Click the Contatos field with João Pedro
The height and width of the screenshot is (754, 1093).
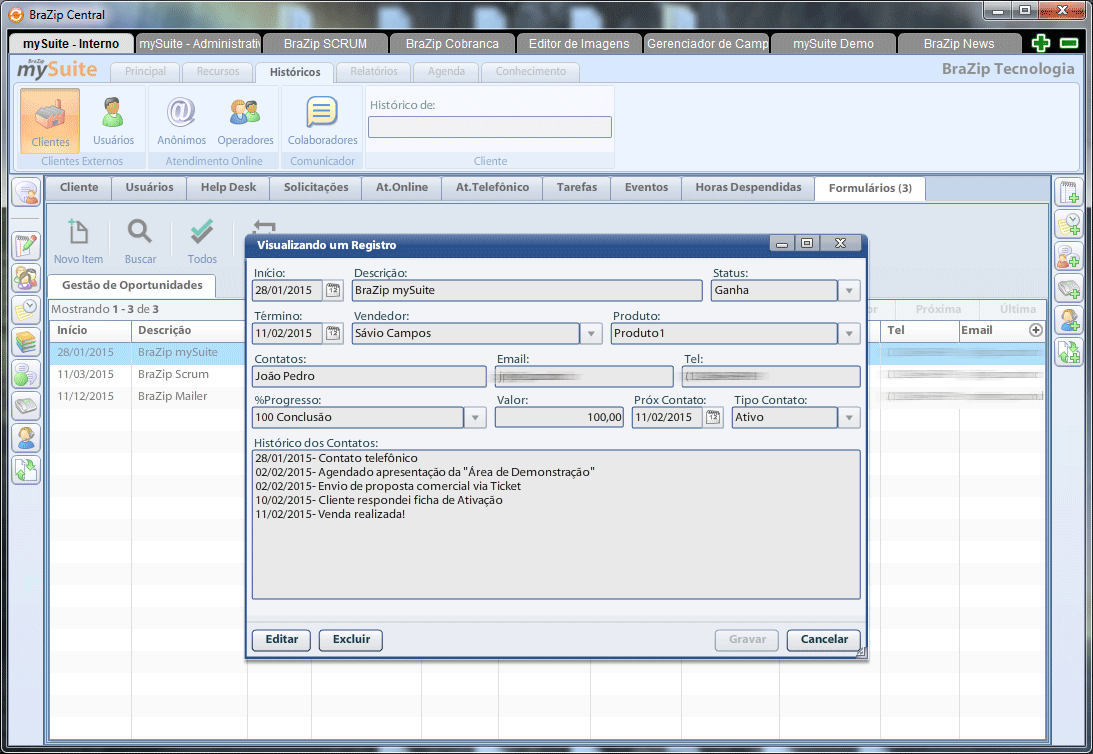coord(369,376)
